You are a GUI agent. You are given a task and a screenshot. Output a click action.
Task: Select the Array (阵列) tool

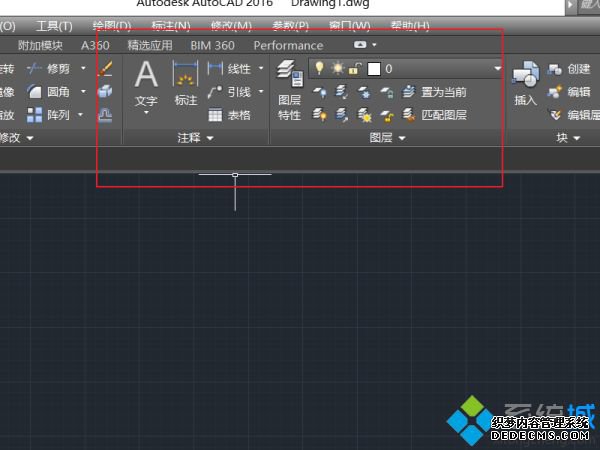49,115
